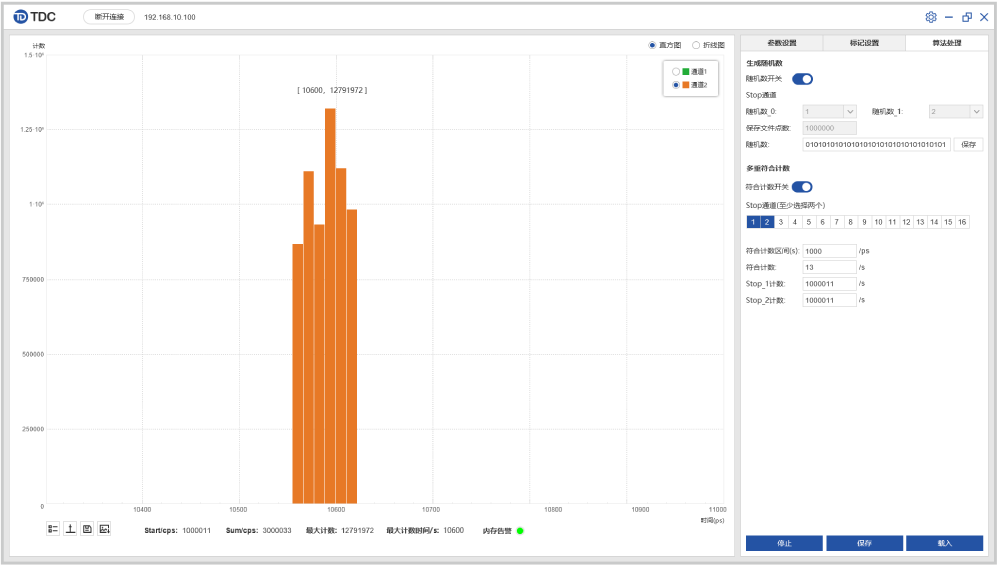Switch to the 标记设置 tab
This screenshot has width=999, height=565.
coord(864,43)
